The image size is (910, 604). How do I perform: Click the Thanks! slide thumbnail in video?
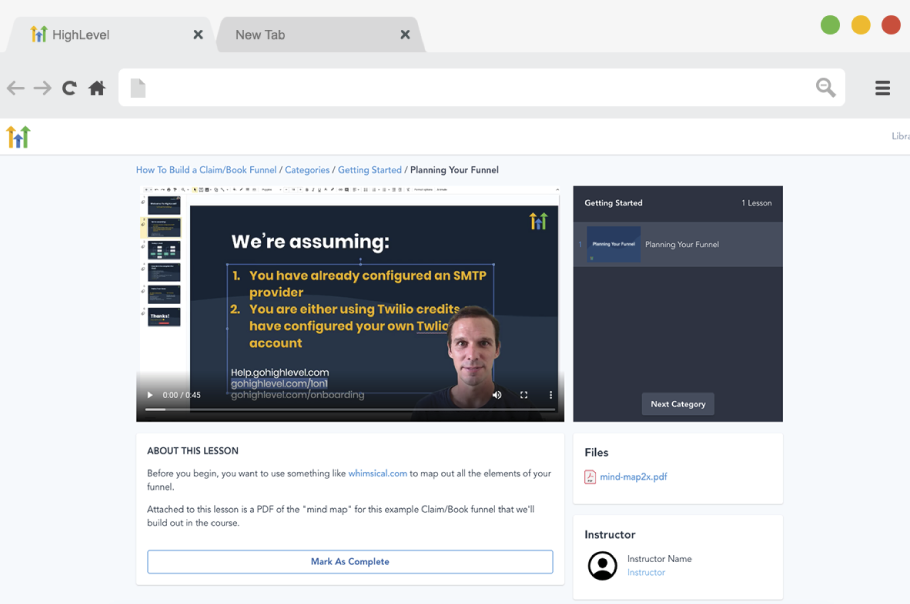(x=164, y=317)
